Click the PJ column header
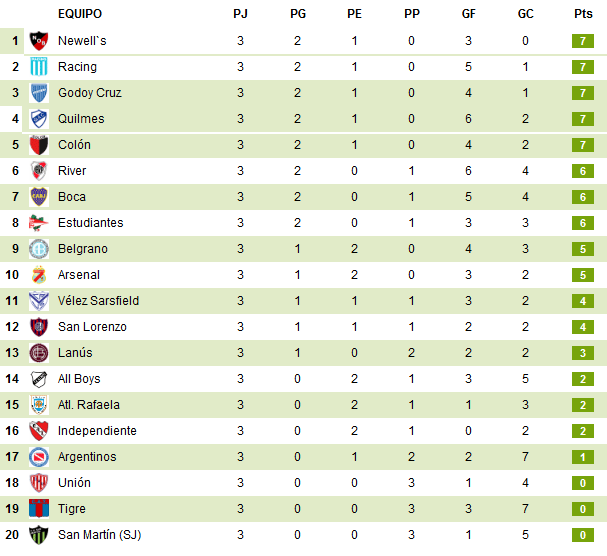The image size is (607, 556). (240, 14)
